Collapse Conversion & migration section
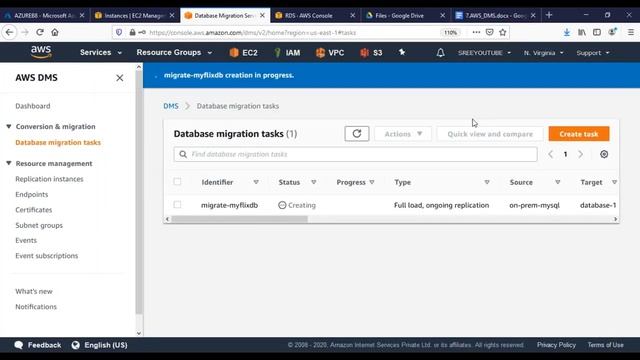The height and width of the screenshot is (360, 640). tap(9, 127)
